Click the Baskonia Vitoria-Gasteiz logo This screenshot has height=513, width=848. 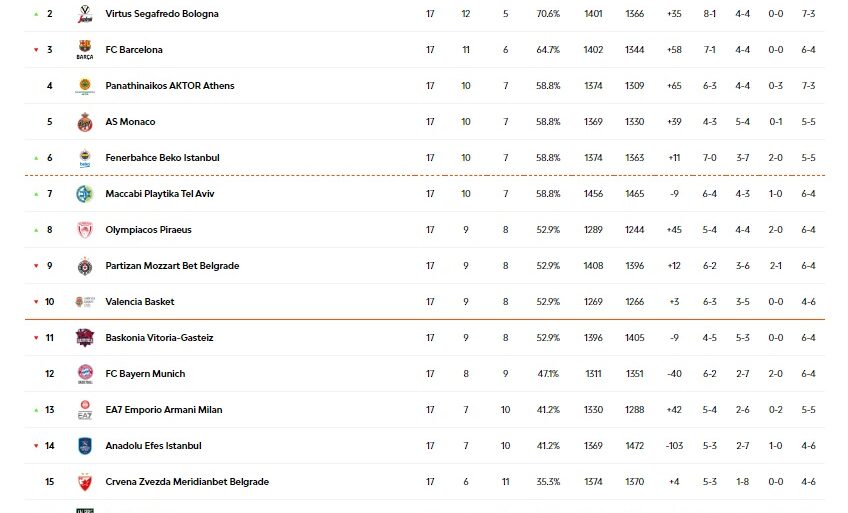pos(85,338)
